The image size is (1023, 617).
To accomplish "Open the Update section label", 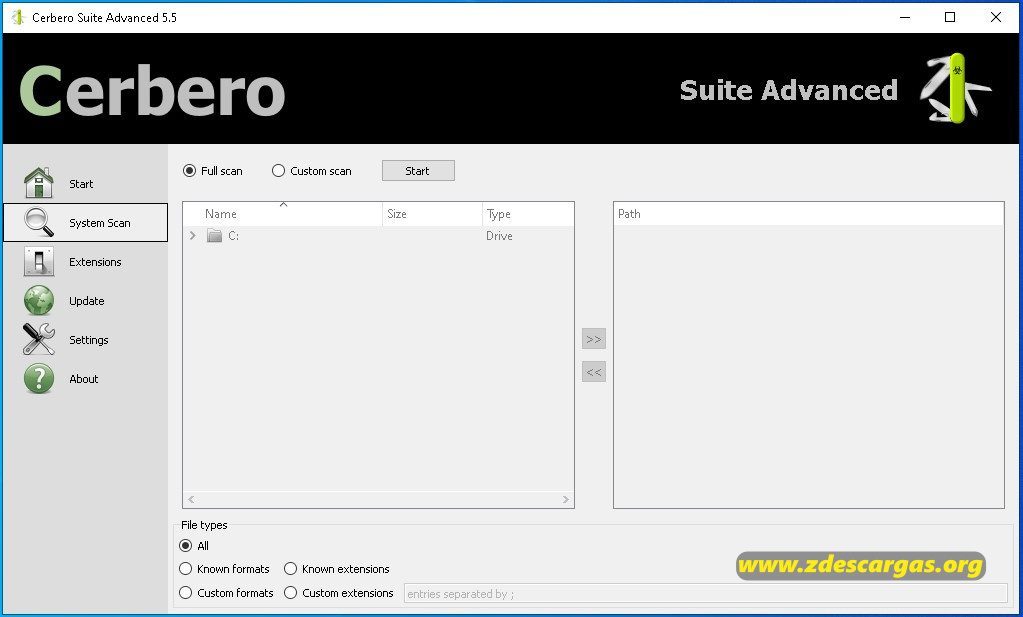I will tap(87, 301).
